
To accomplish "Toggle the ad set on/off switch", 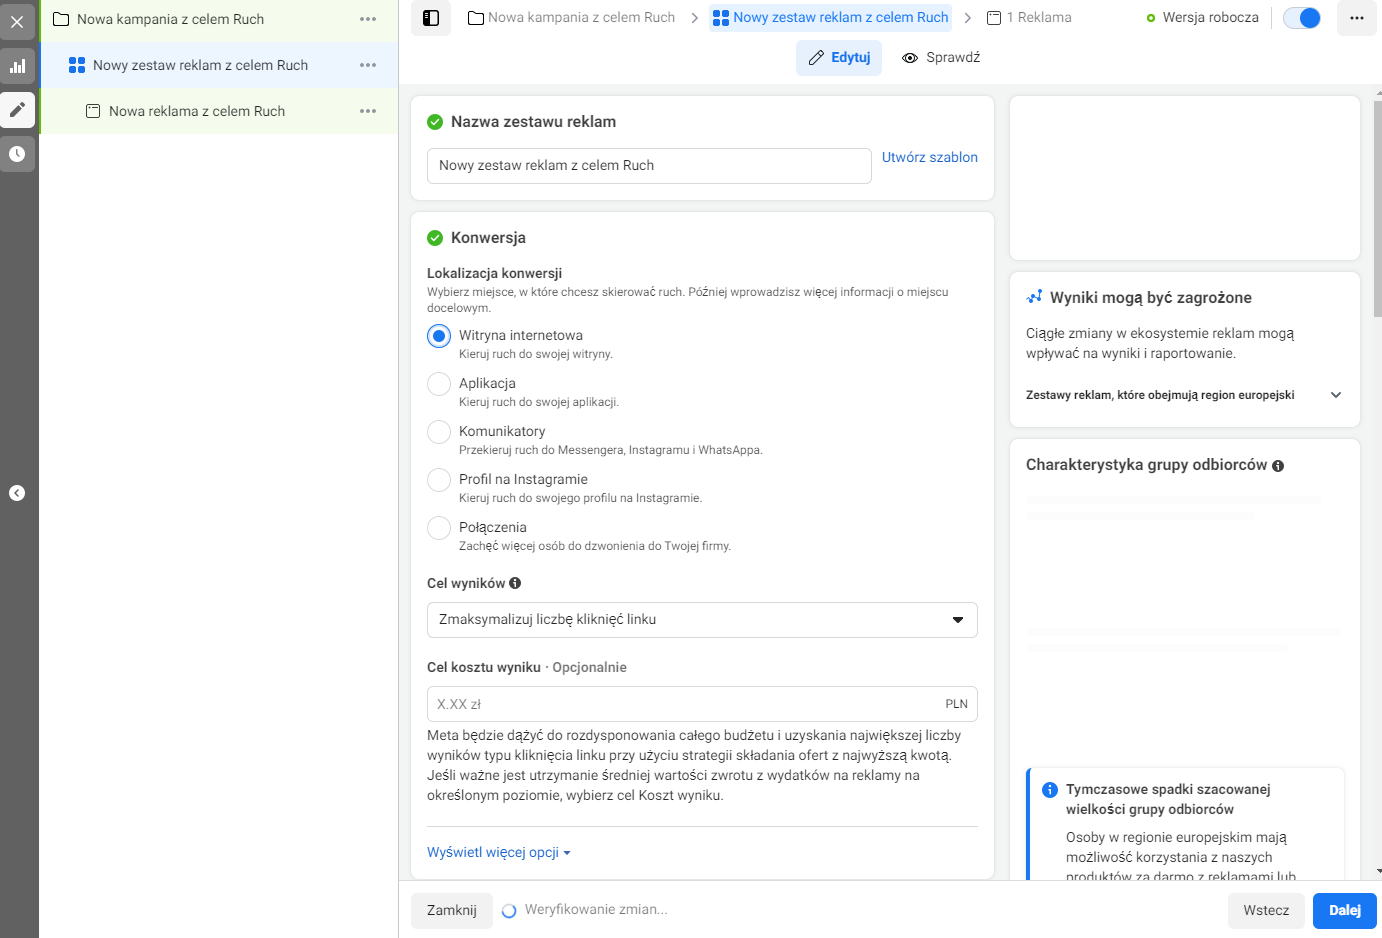I will (x=1302, y=18).
